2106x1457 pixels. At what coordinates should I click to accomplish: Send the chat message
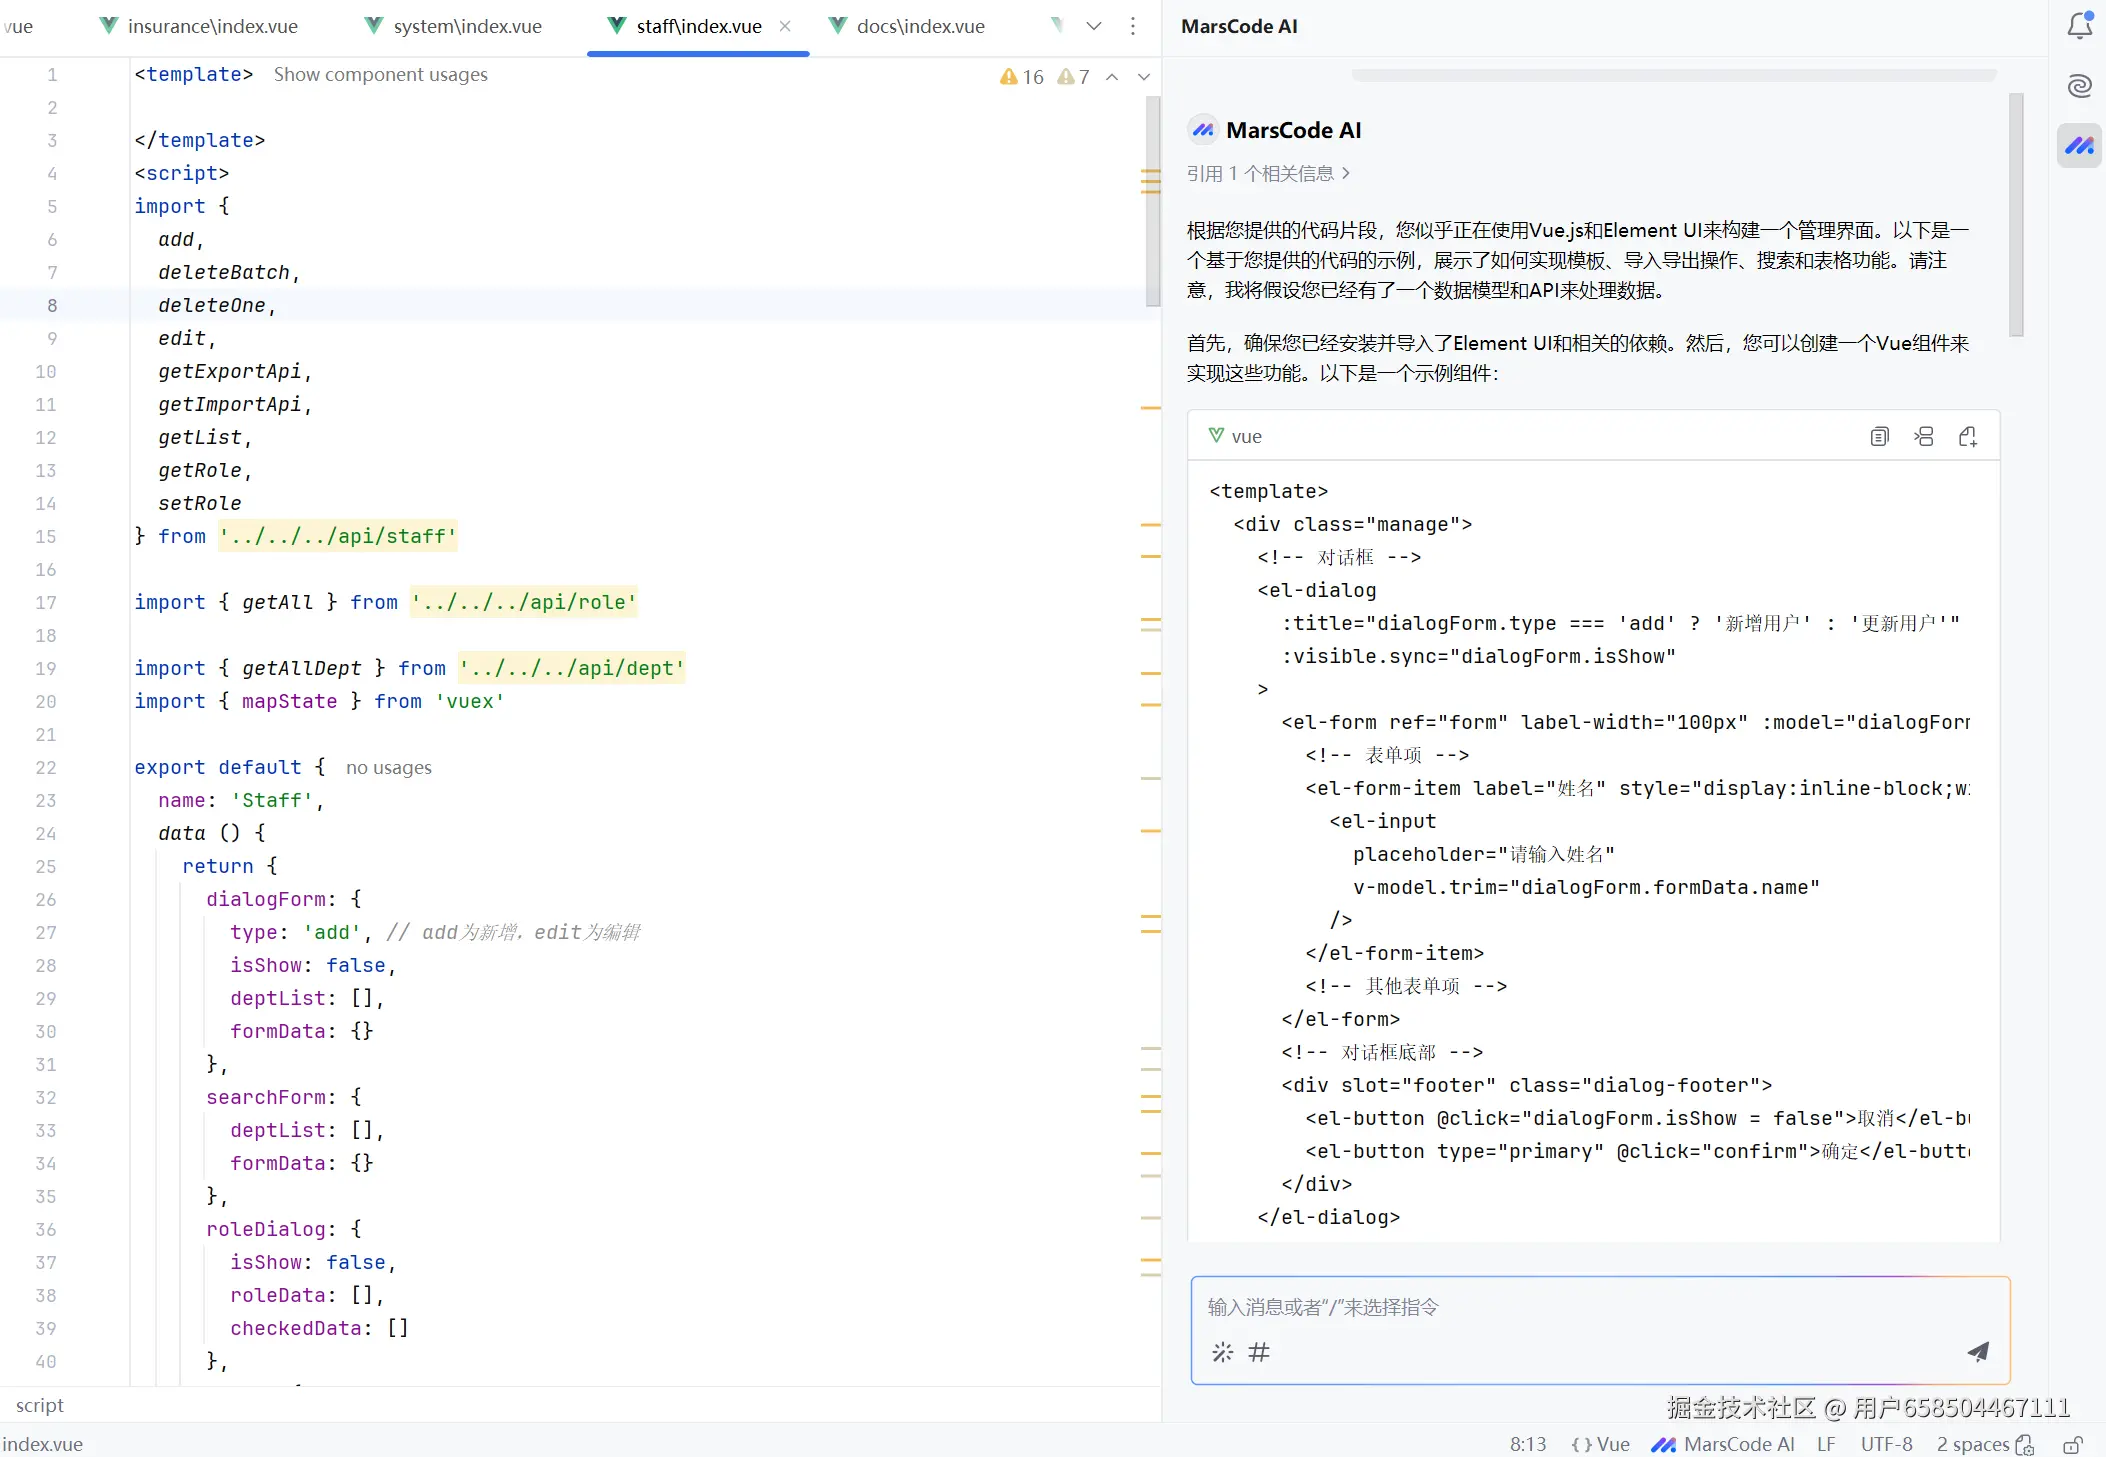(1977, 1352)
